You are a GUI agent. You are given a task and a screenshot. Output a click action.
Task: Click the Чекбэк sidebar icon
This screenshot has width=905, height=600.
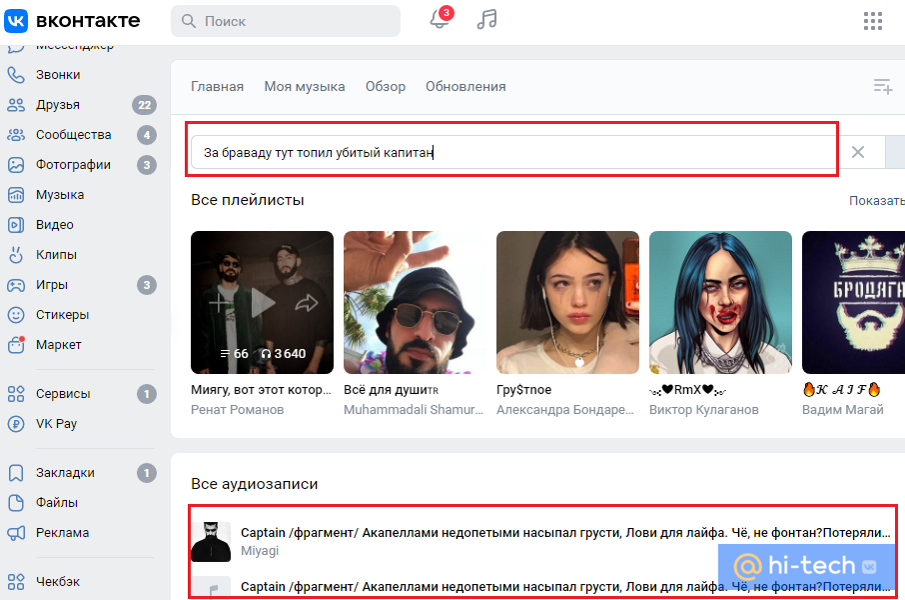[x=16, y=582]
